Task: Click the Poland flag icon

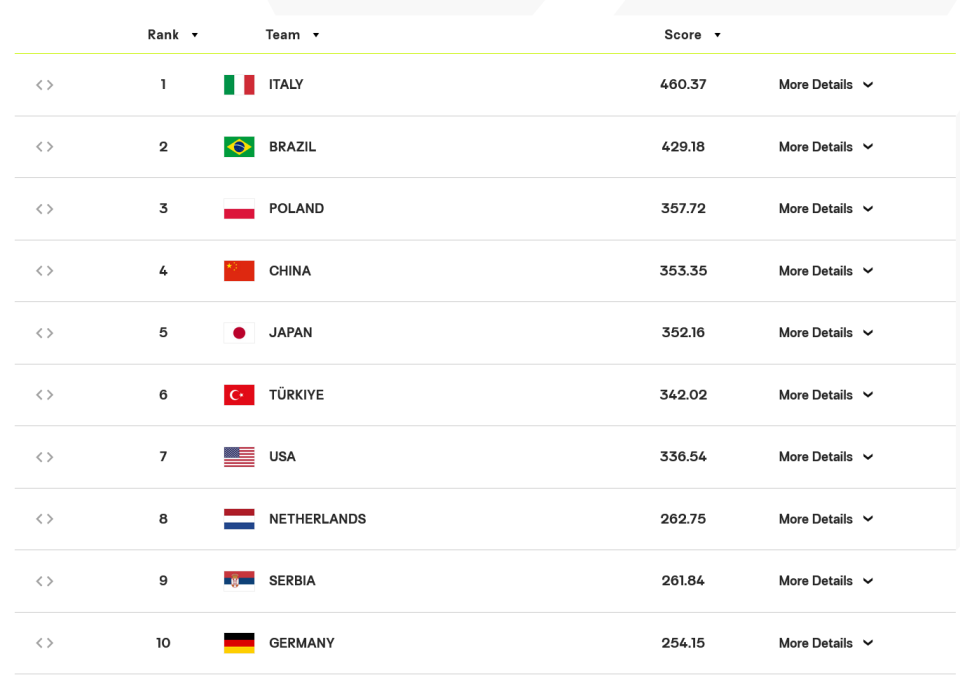Action: point(239,209)
